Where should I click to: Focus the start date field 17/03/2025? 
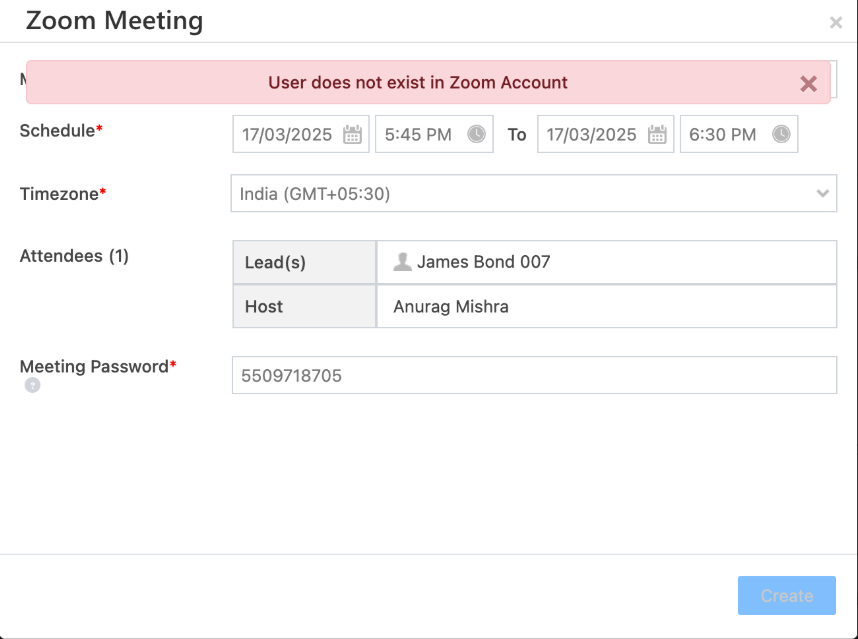(x=287, y=135)
